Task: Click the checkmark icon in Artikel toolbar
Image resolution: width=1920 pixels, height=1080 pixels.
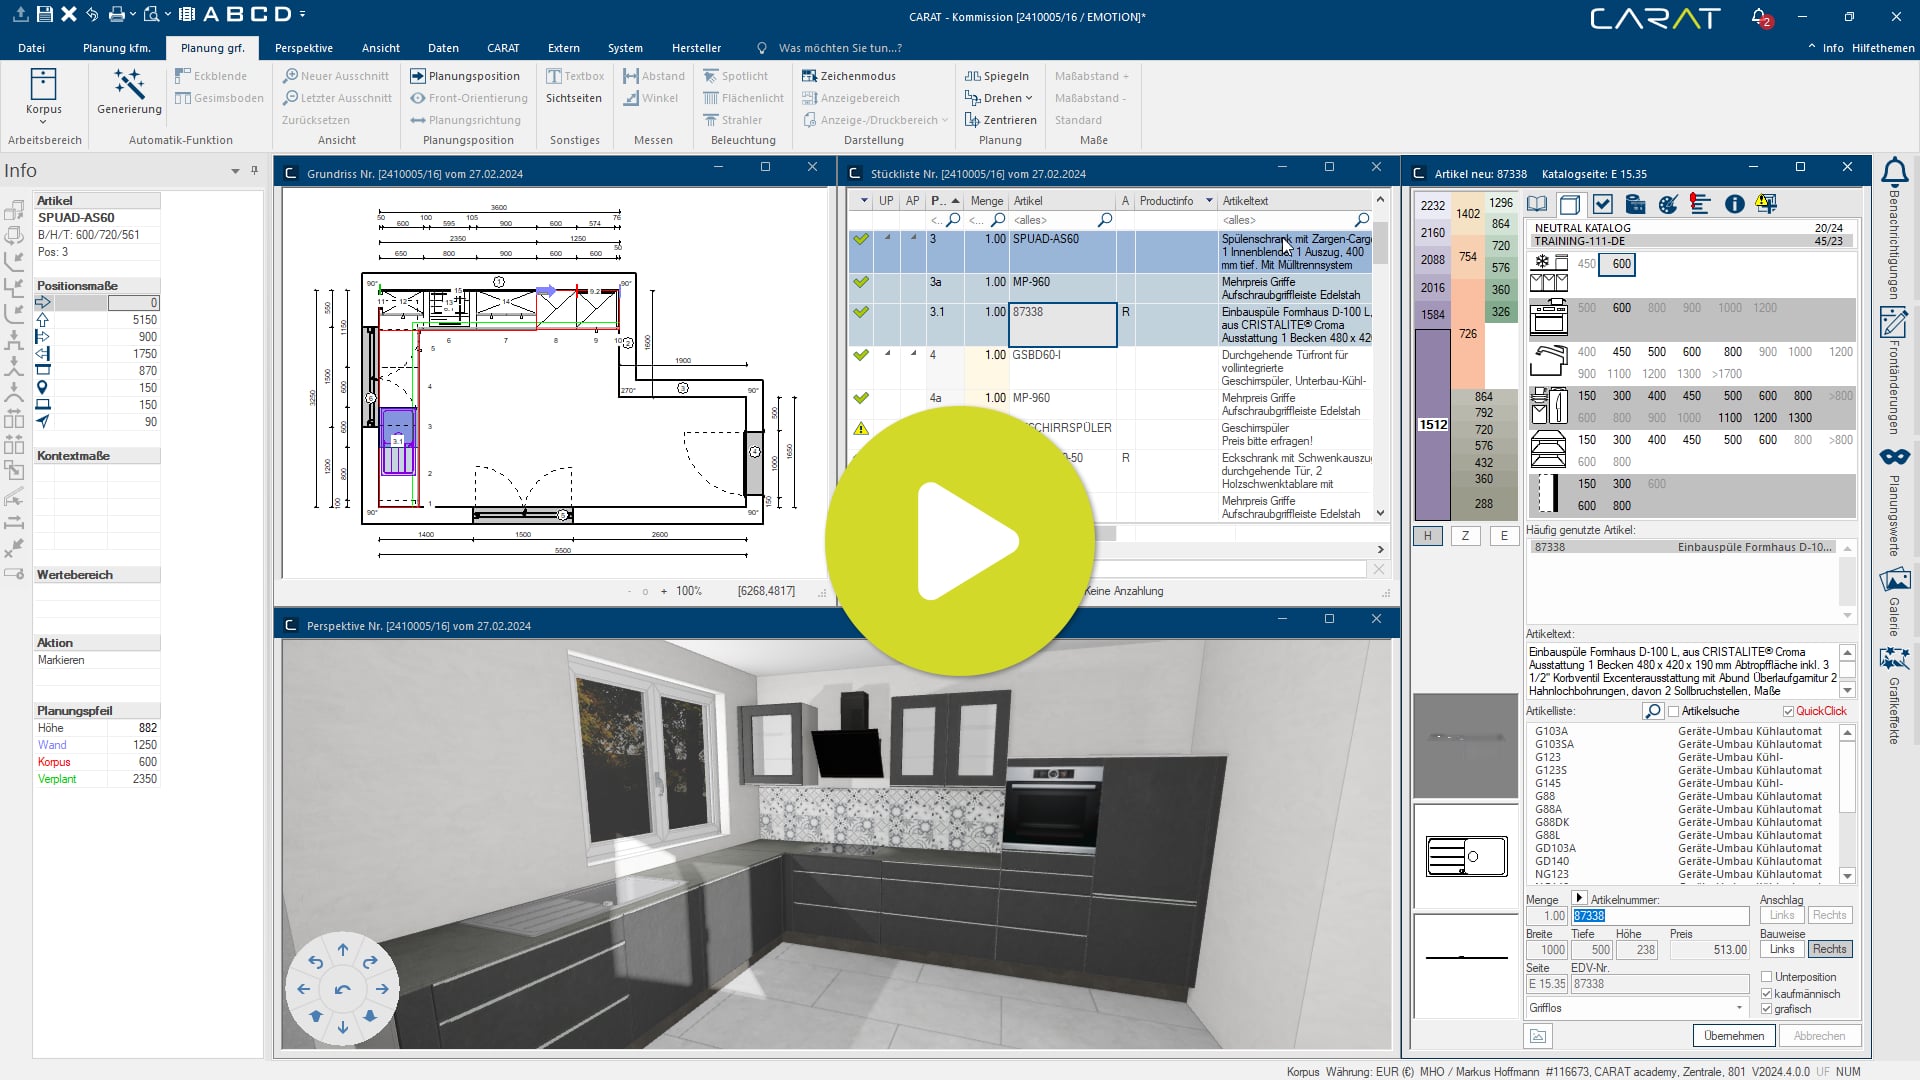Action: pos(1603,204)
